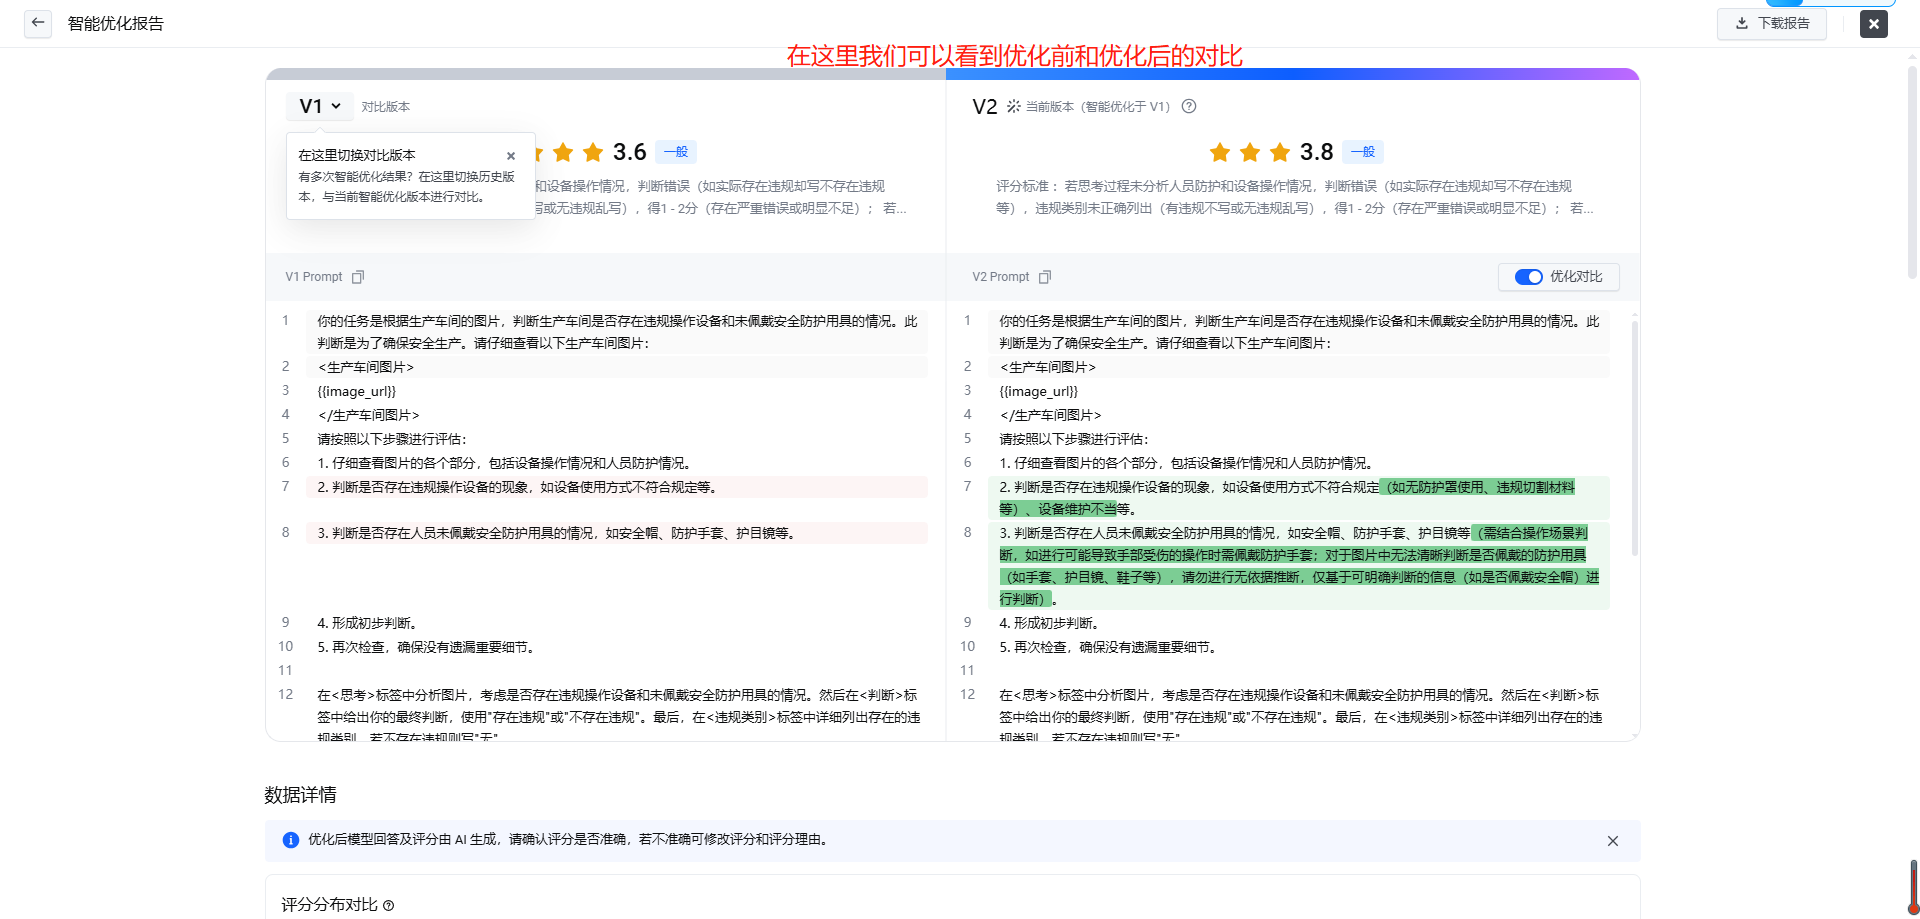
Task: Click the V2 评分标准 description text
Action: coord(1294,197)
